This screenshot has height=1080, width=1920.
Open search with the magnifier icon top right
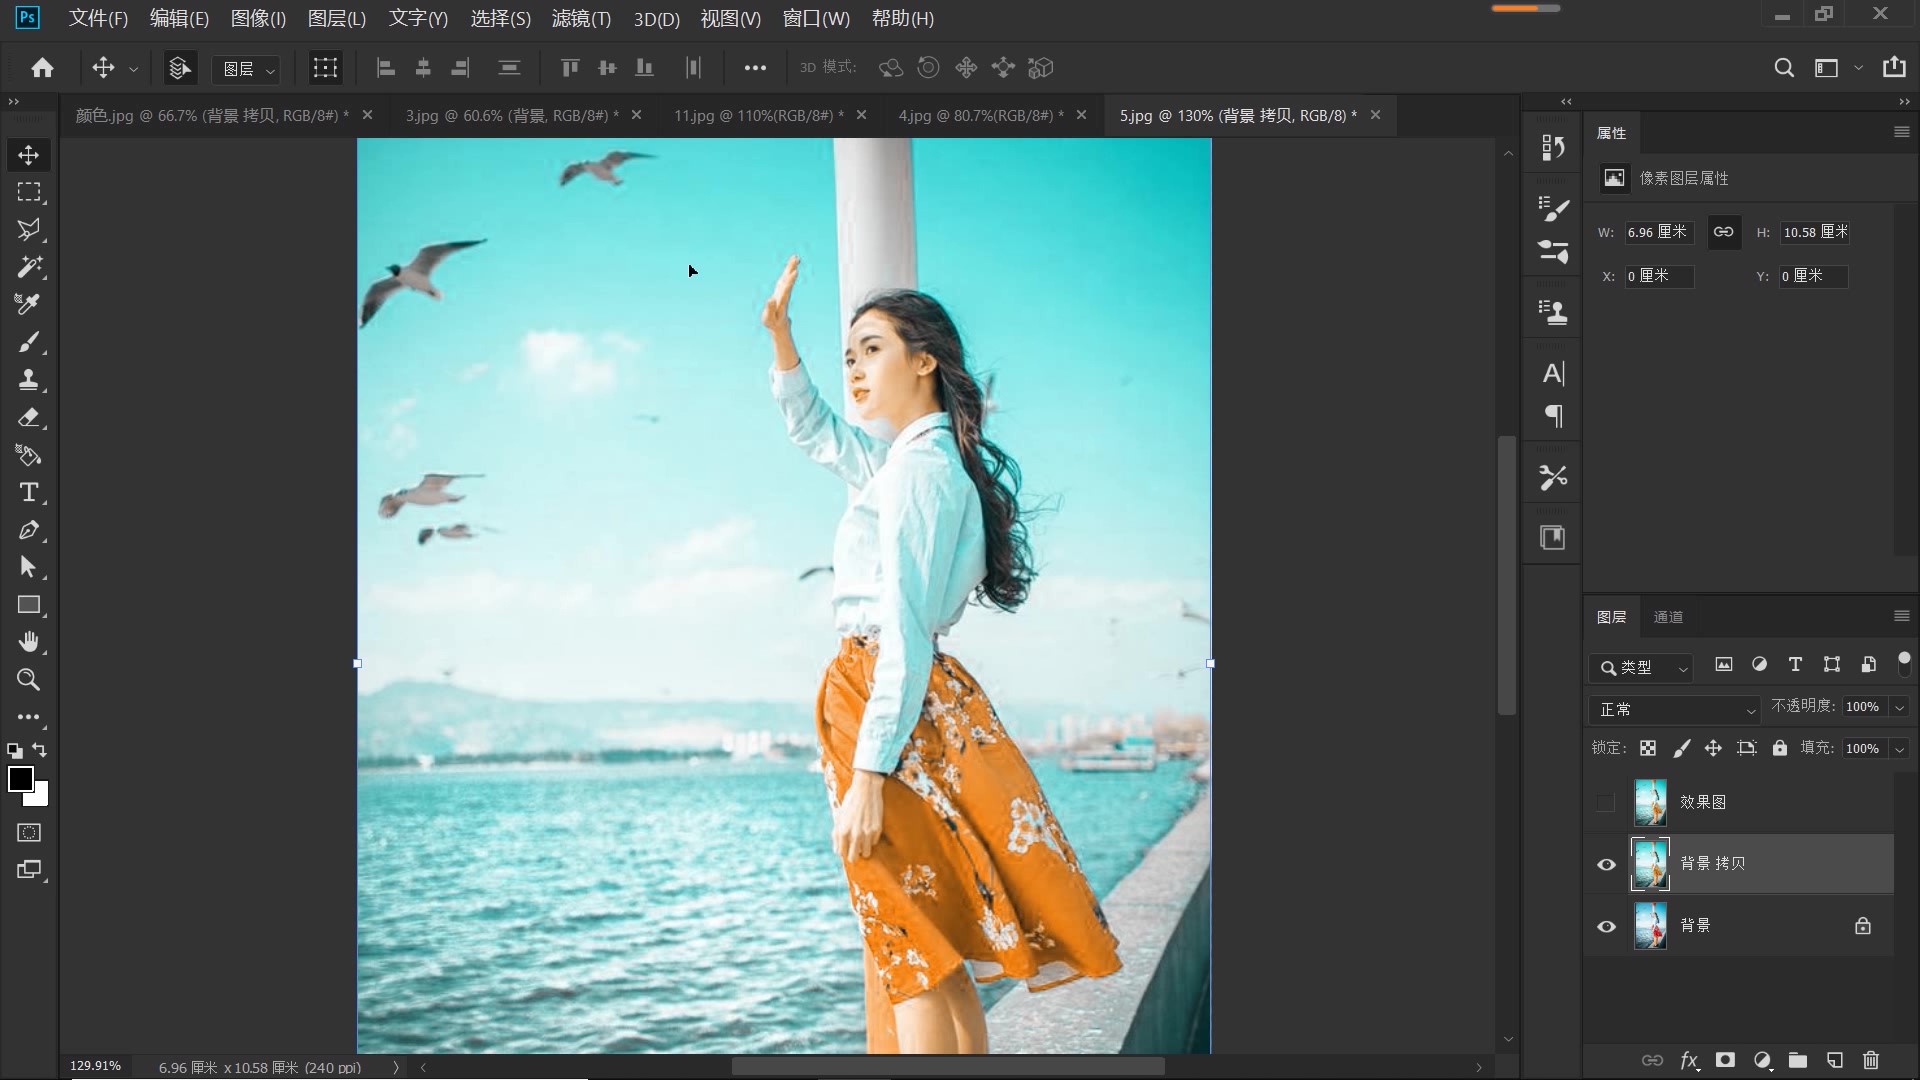click(1785, 68)
